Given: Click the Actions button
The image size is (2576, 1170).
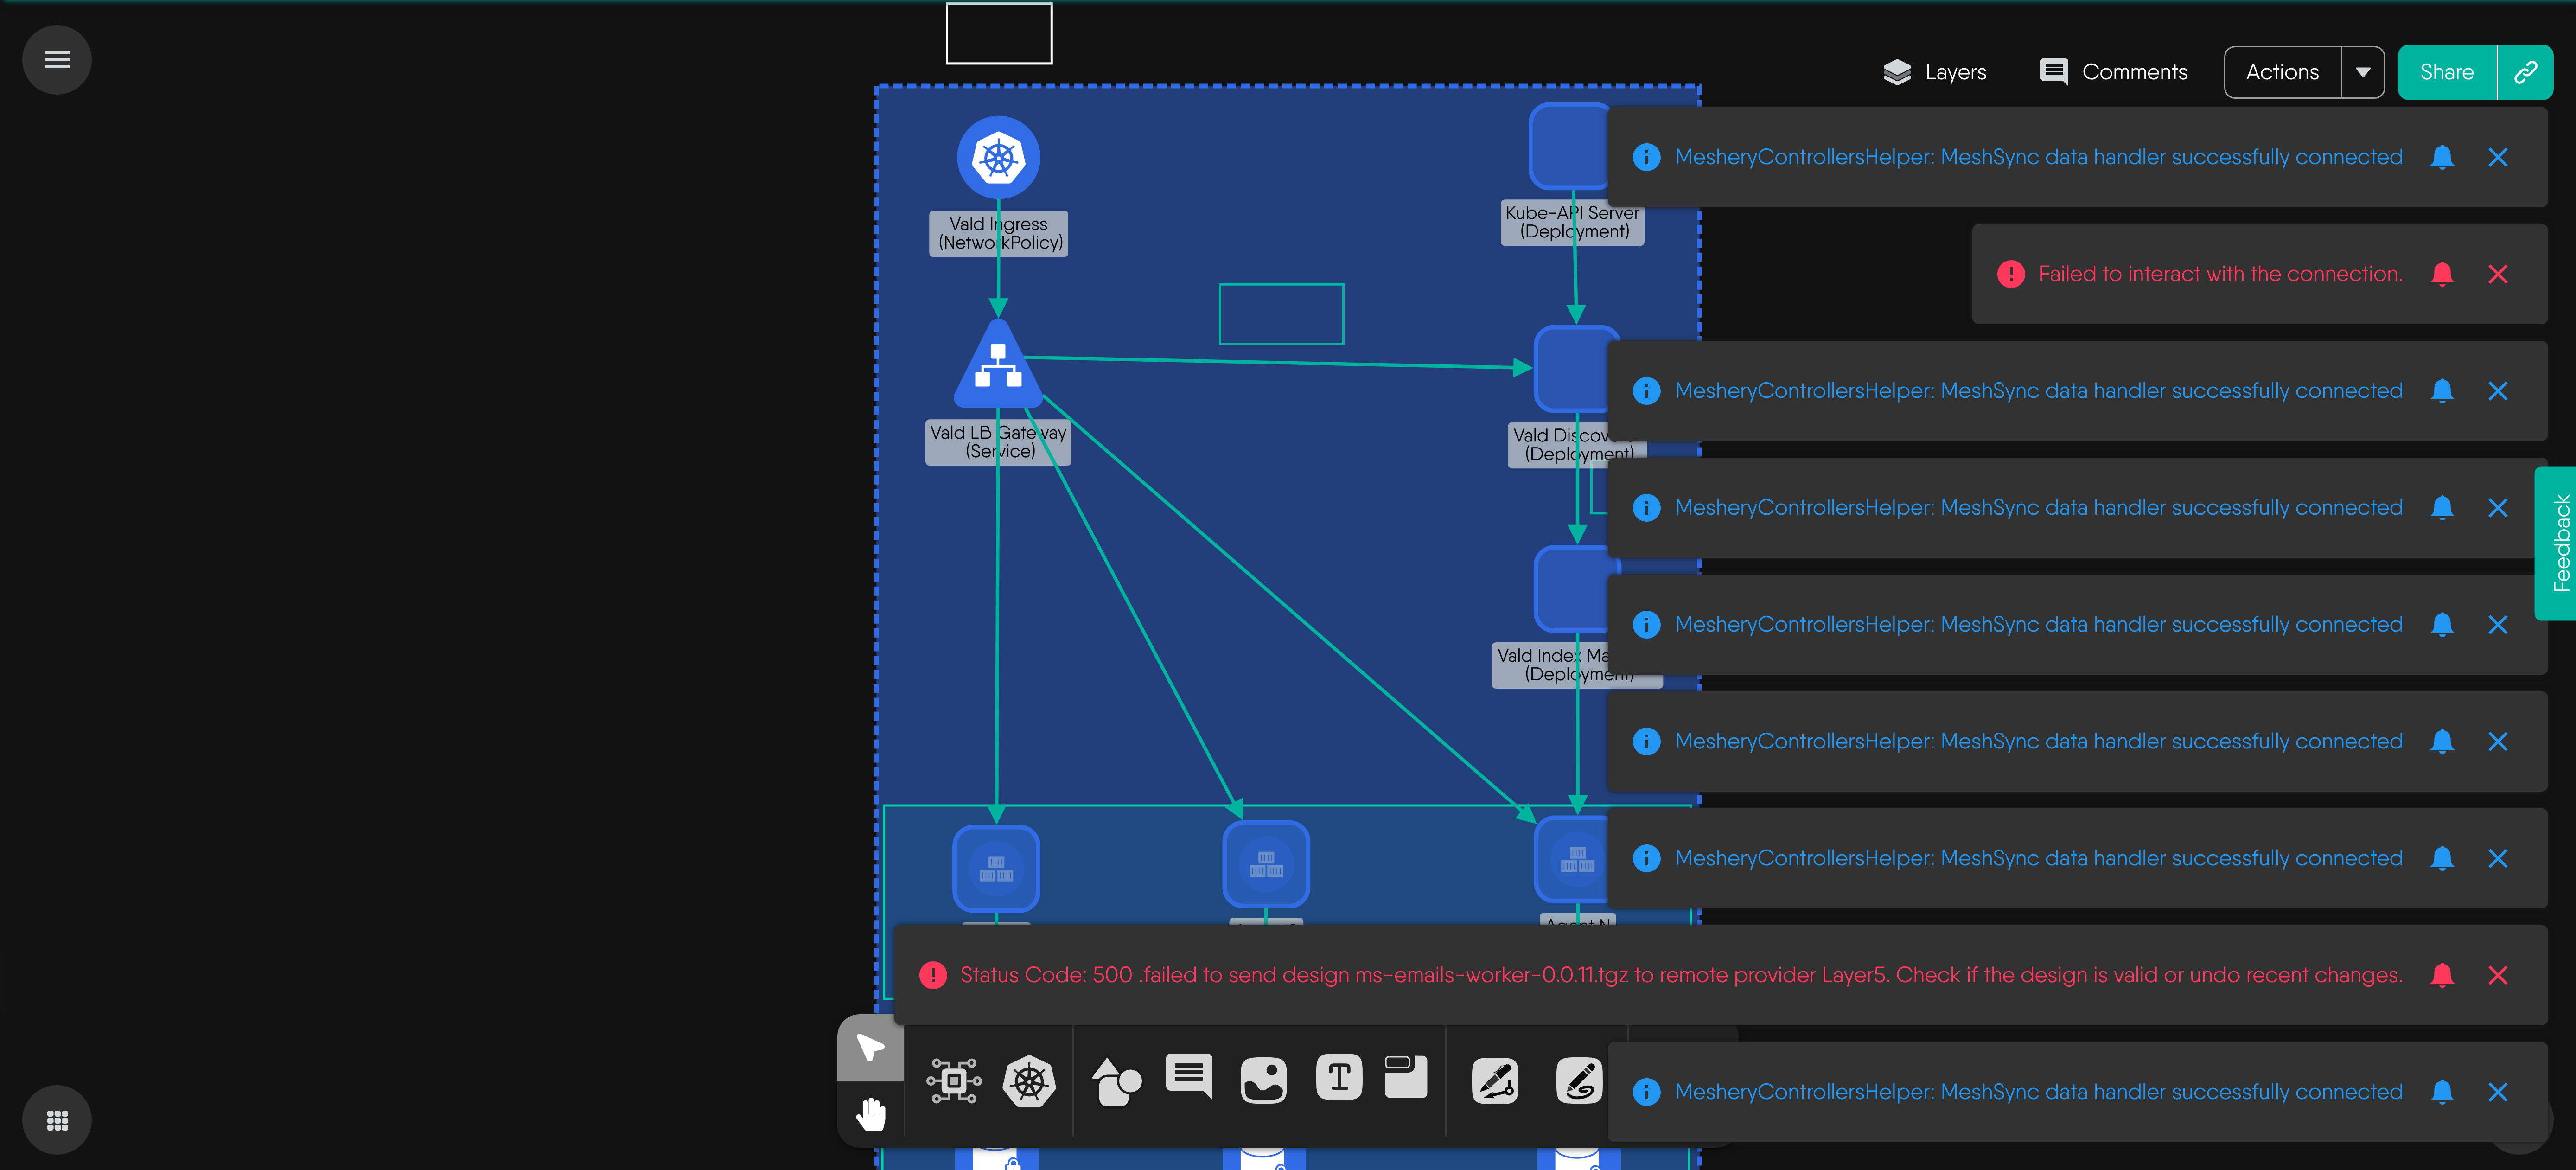Looking at the screenshot, I should click(x=2282, y=72).
